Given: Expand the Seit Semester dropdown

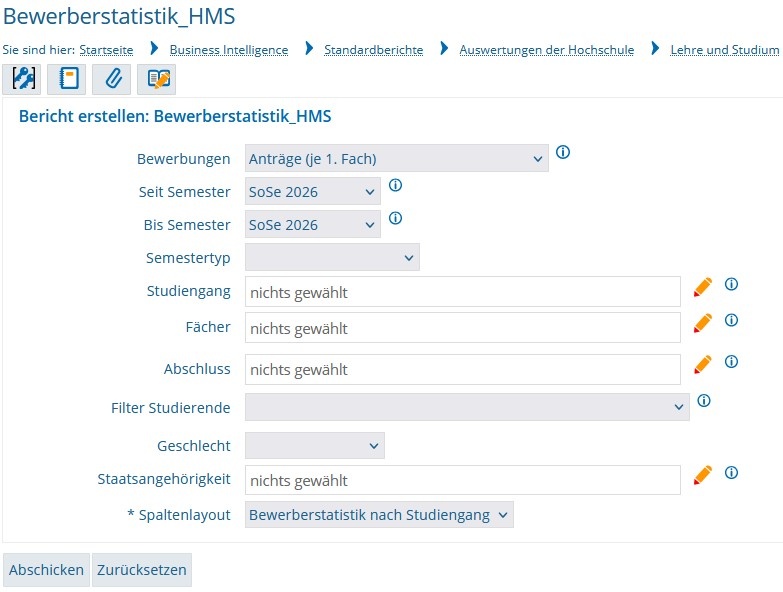Looking at the screenshot, I should click(x=312, y=191).
